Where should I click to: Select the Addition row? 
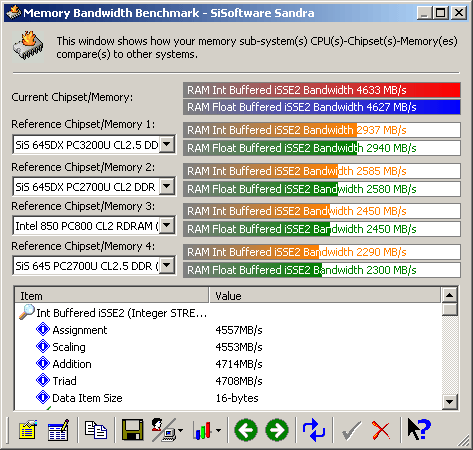tap(228, 364)
